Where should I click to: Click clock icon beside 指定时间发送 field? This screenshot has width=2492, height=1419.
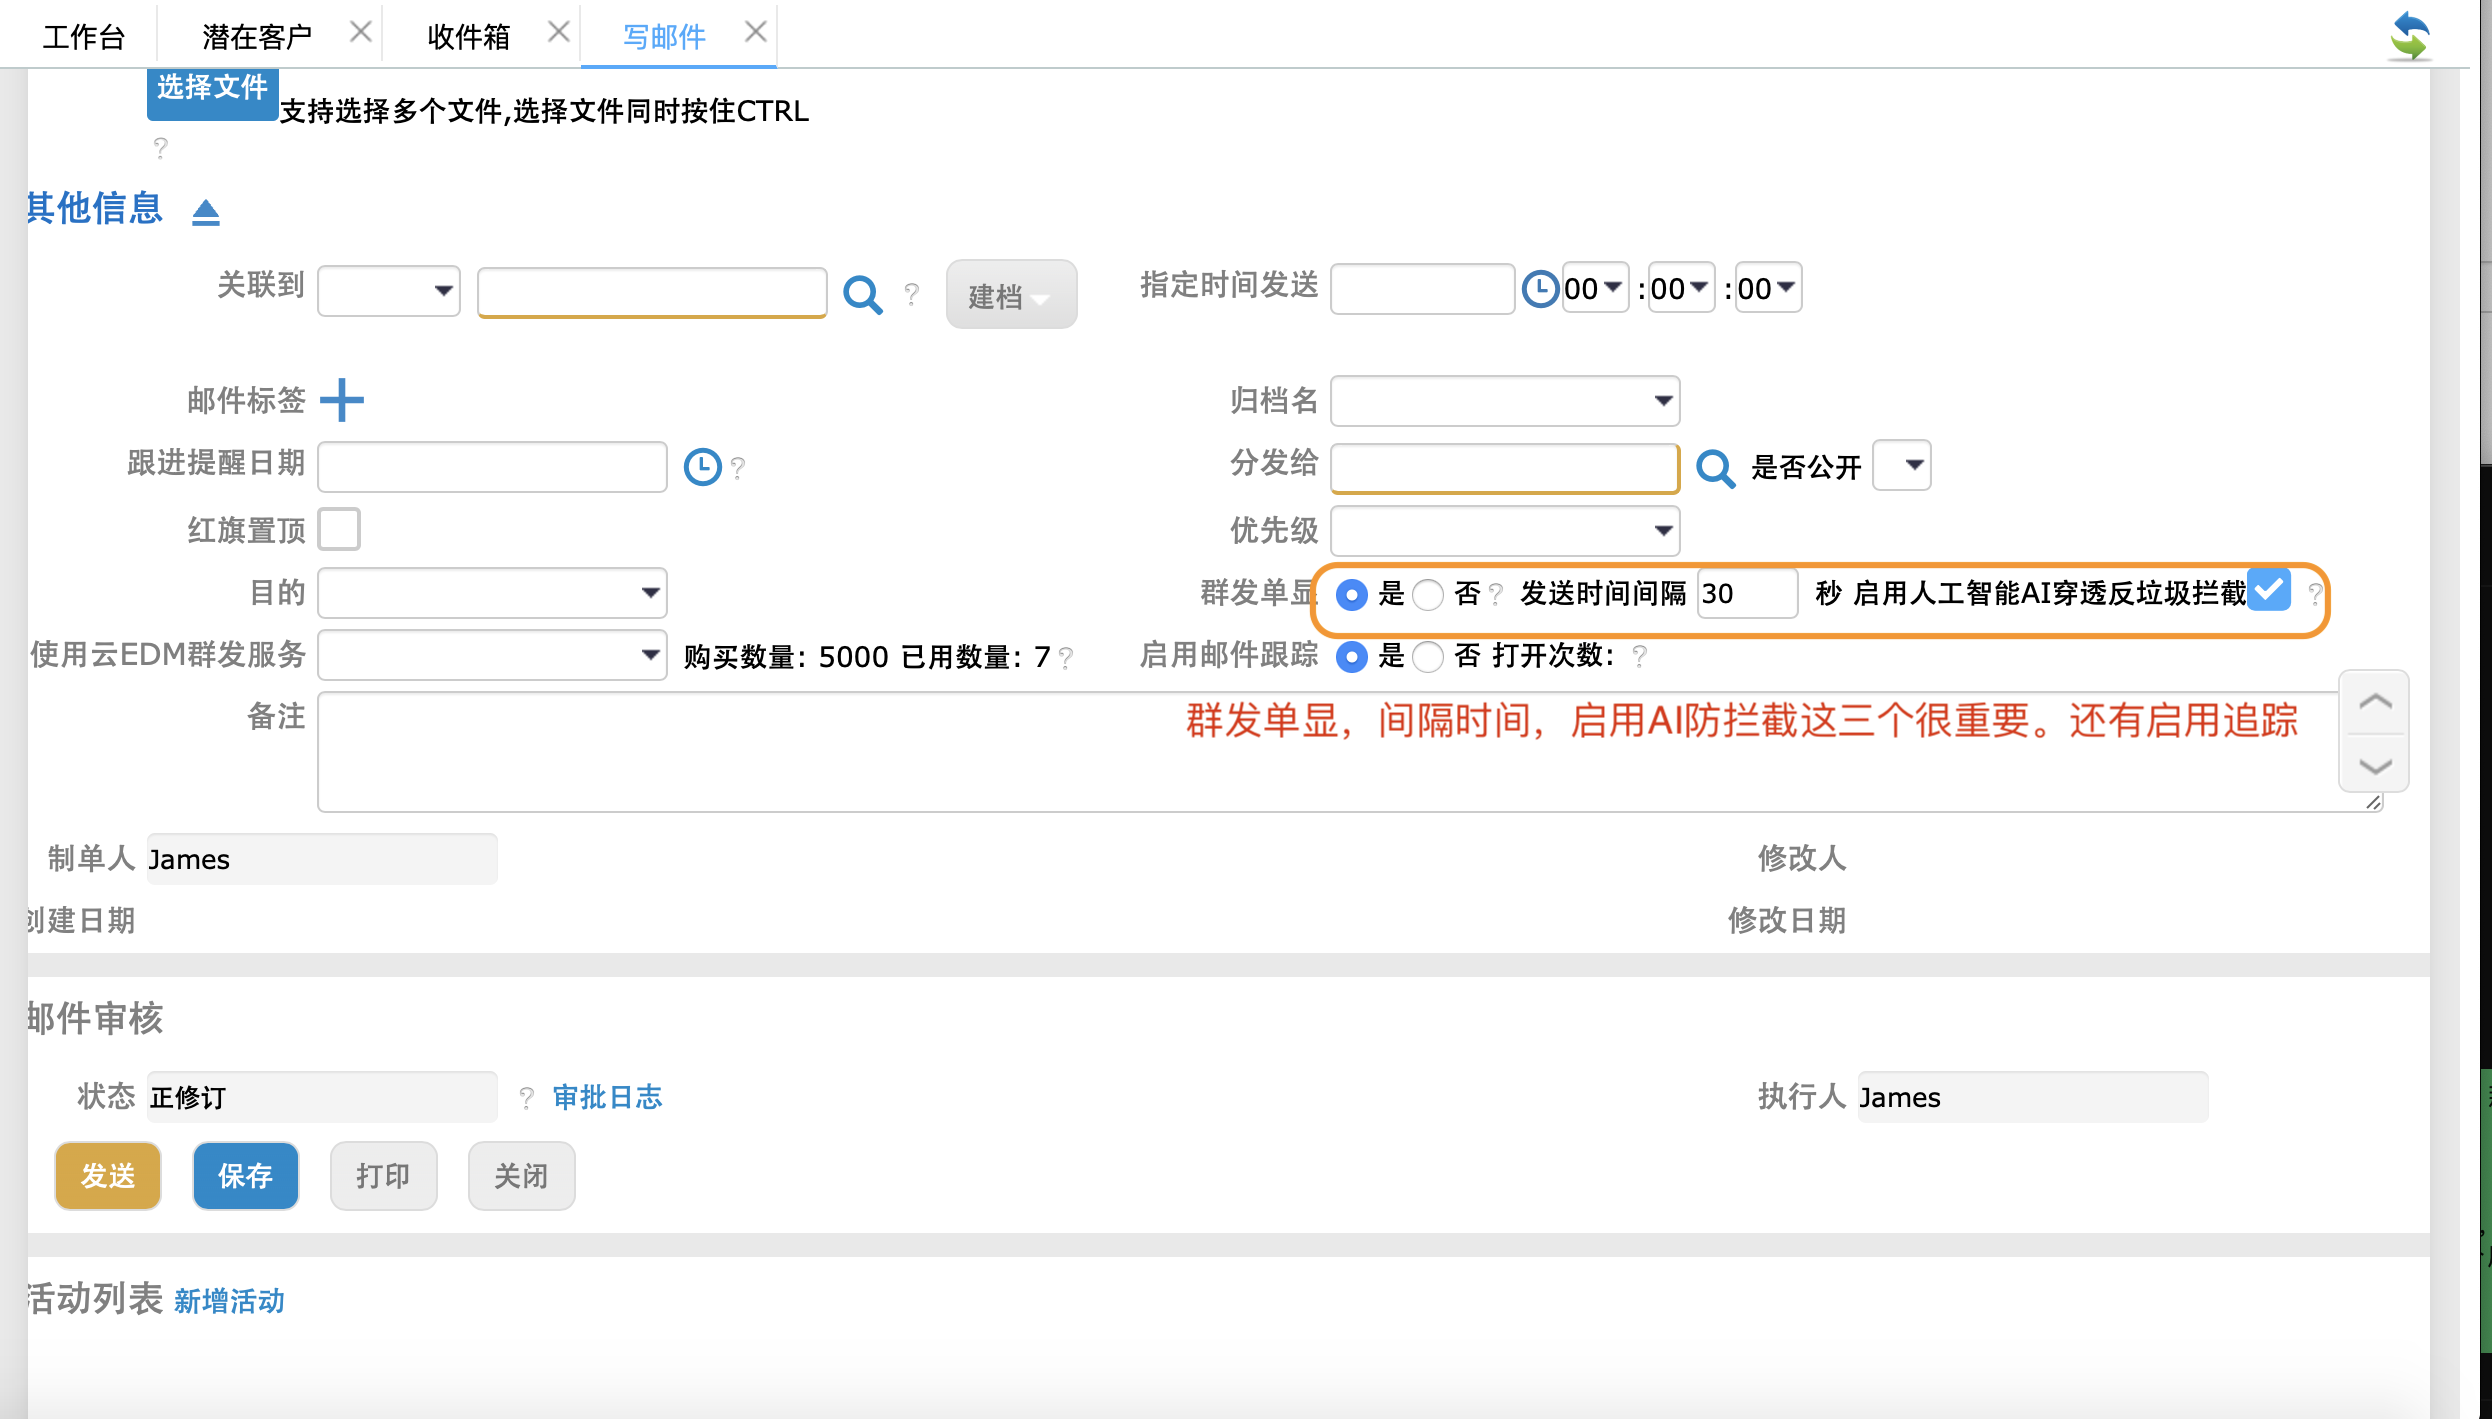pyautogui.click(x=1540, y=289)
